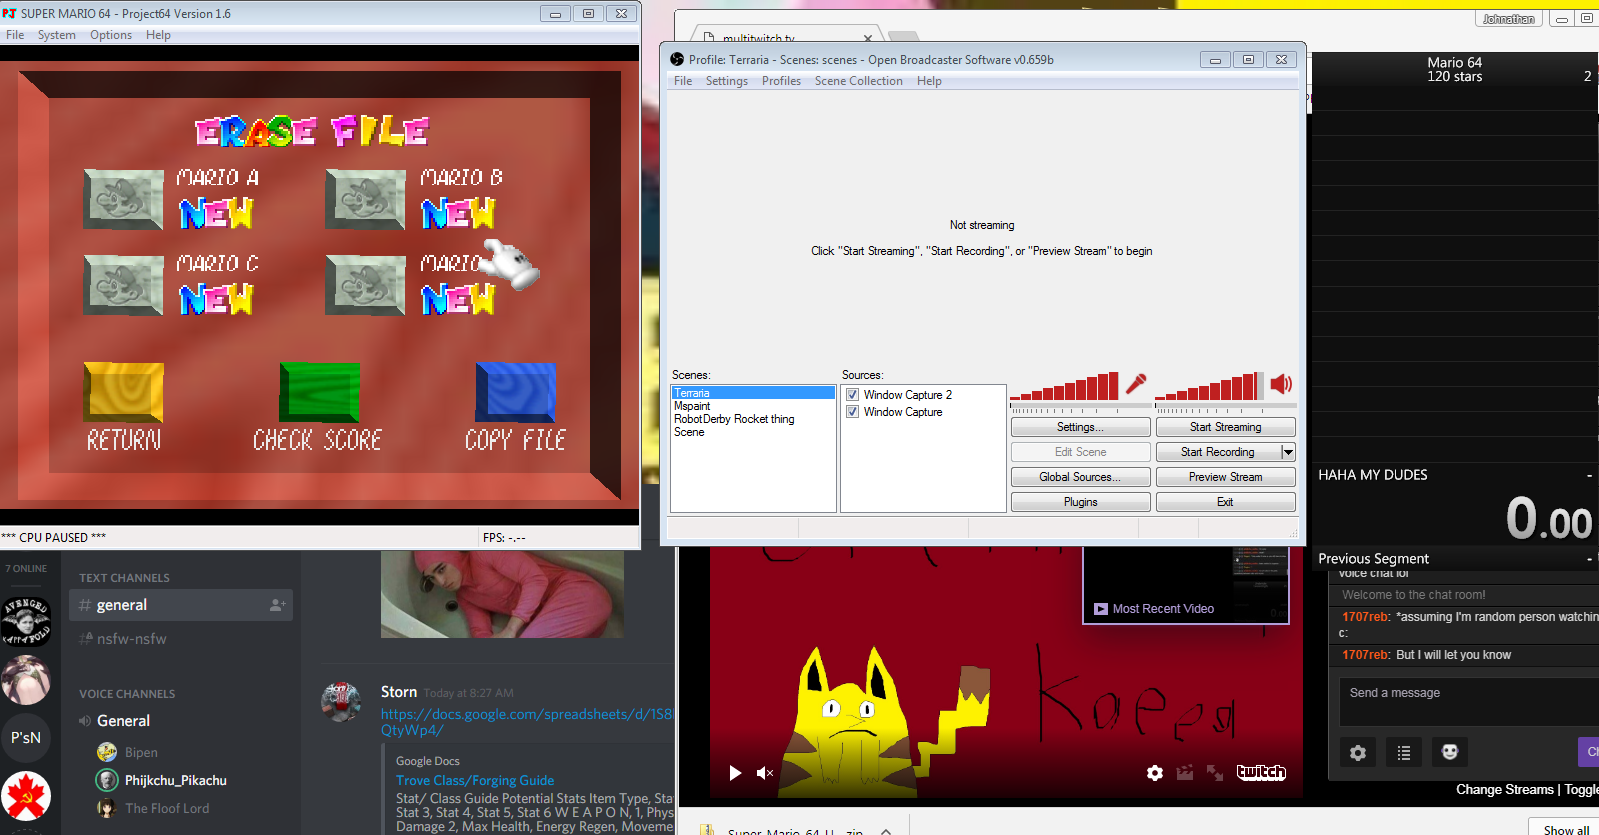Expand the Start Recording dropdown arrow
This screenshot has width=1599, height=835.
tap(1288, 452)
